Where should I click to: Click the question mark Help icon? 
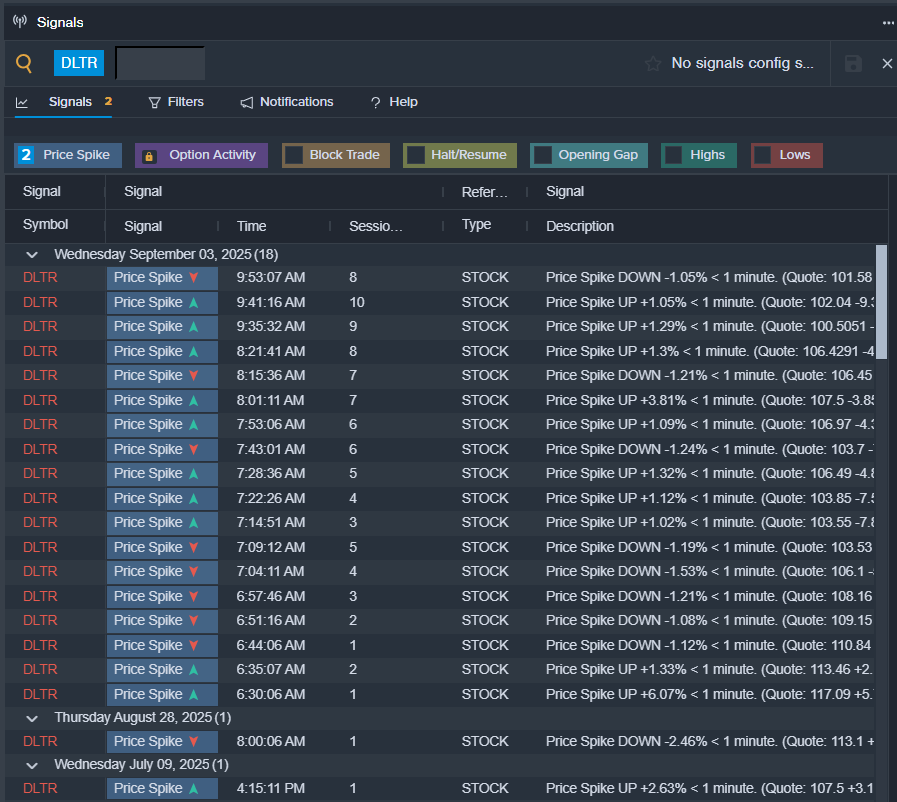coord(375,102)
